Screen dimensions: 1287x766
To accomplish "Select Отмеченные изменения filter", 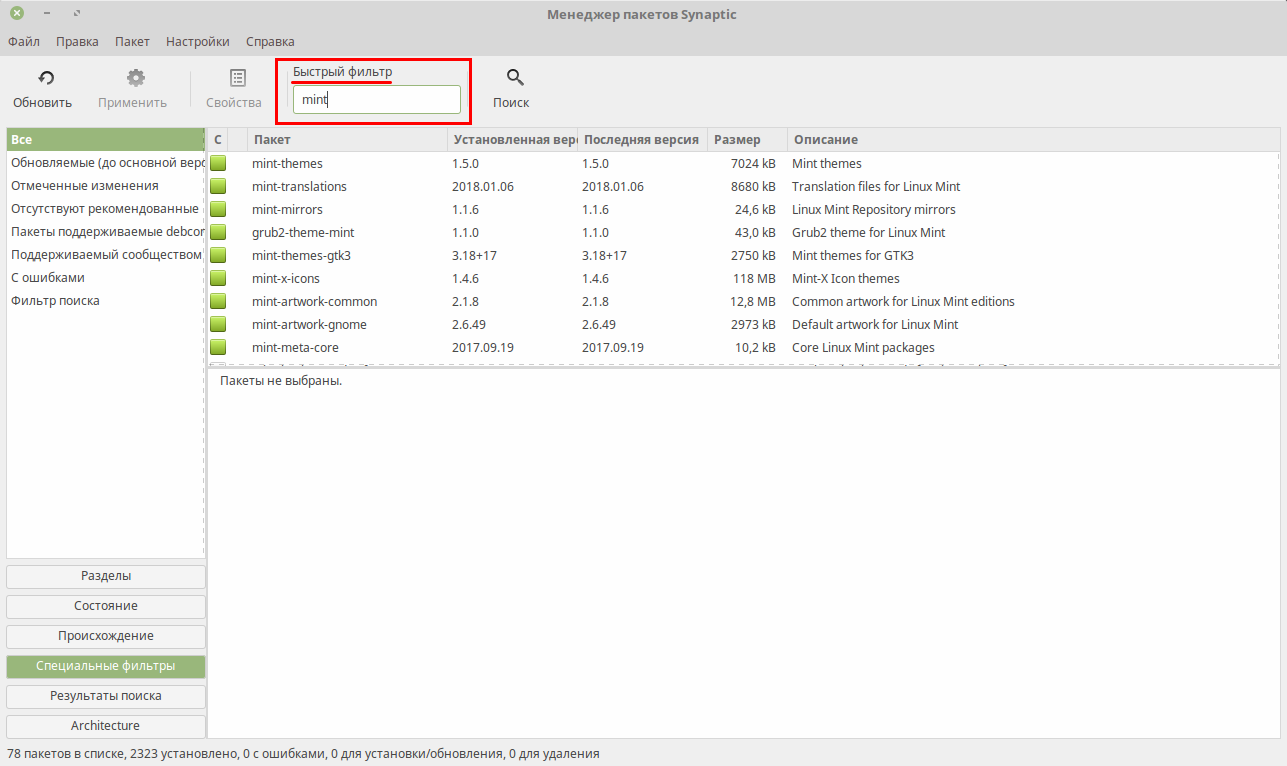I will coord(105,185).
